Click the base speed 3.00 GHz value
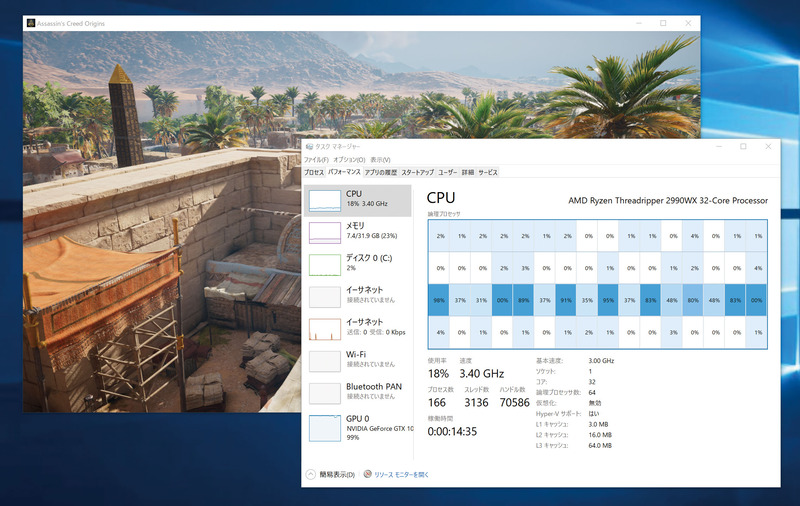800x506 pixels. click(601, 361)
